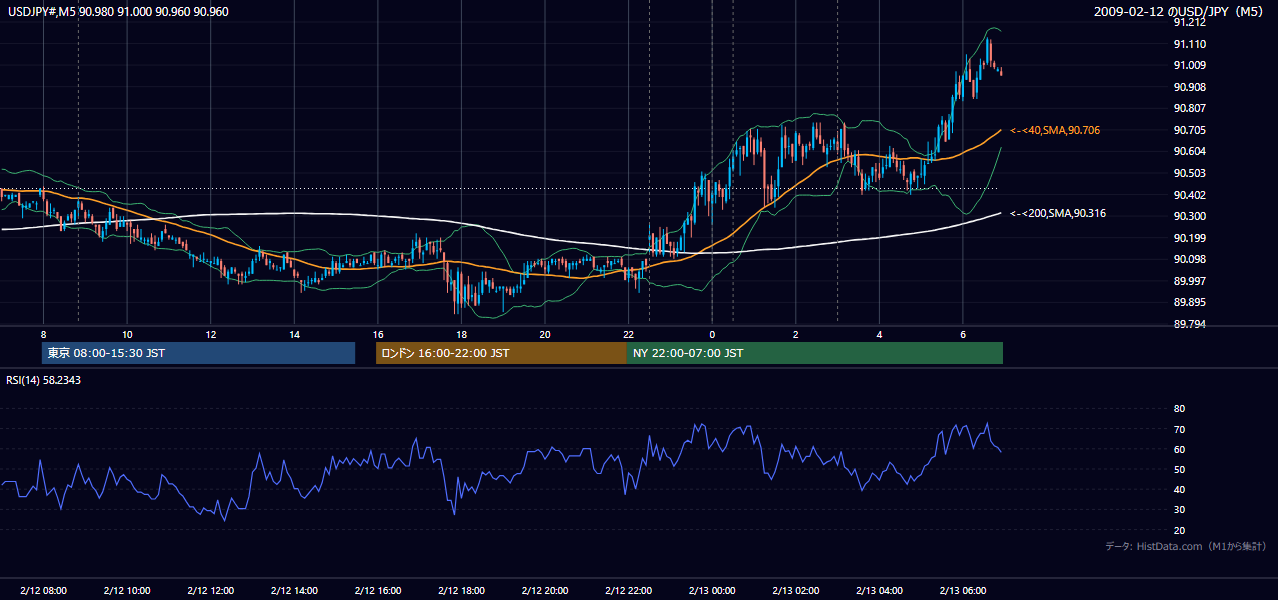Click RSI scale value 30
This screenshot has height=600, width=1278.
(1179, 510)
